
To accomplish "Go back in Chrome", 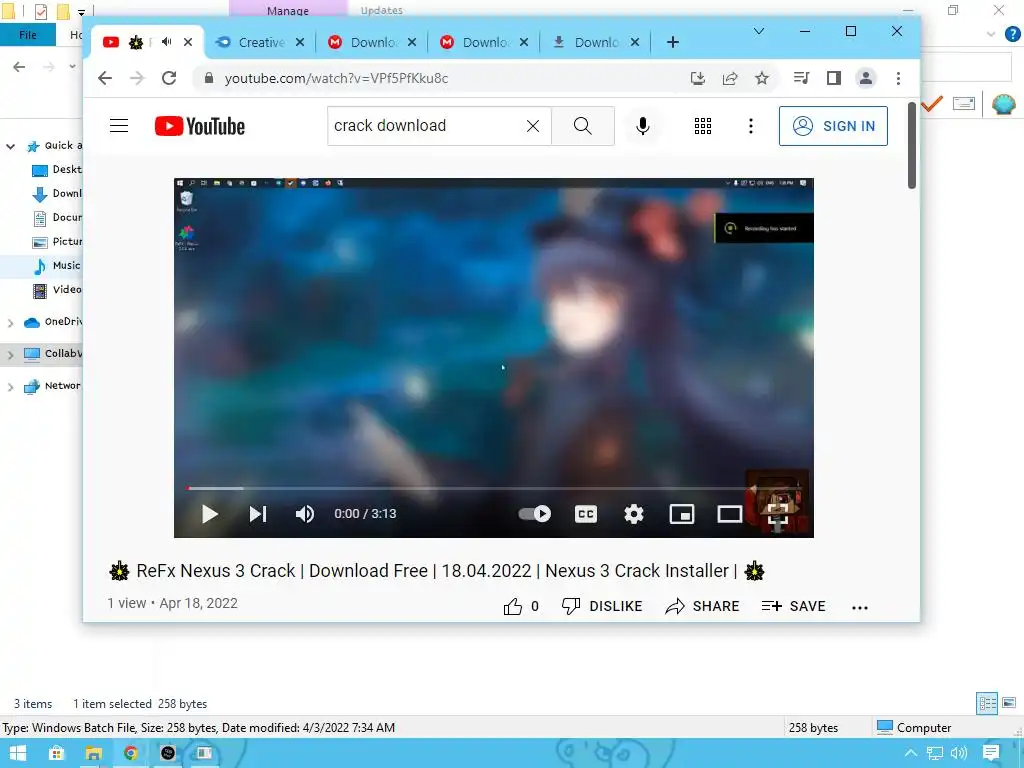I will pos(104,78).
